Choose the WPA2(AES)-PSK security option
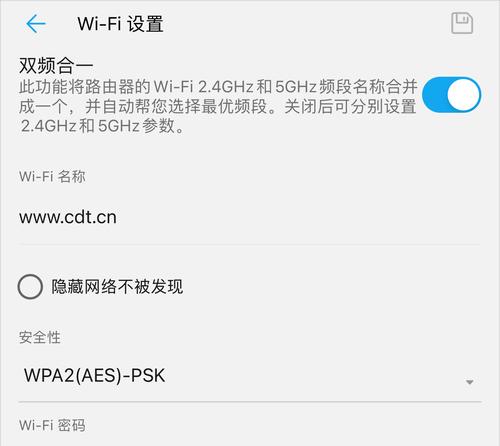The image size is (500, 446). pyautogui.click(x=95, y=375)
